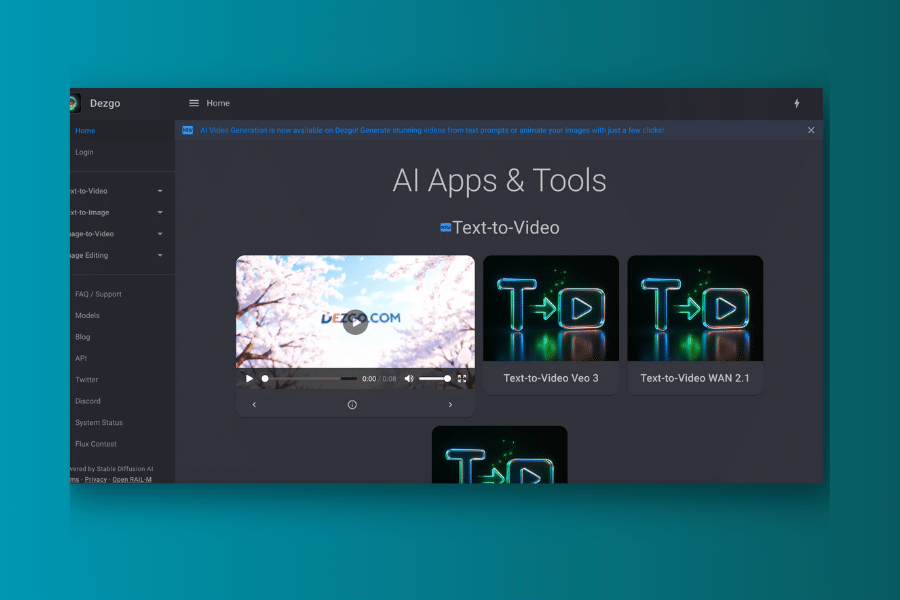
Task: Open the Open RAIL-M license link
Action: (x=132, y=479)
